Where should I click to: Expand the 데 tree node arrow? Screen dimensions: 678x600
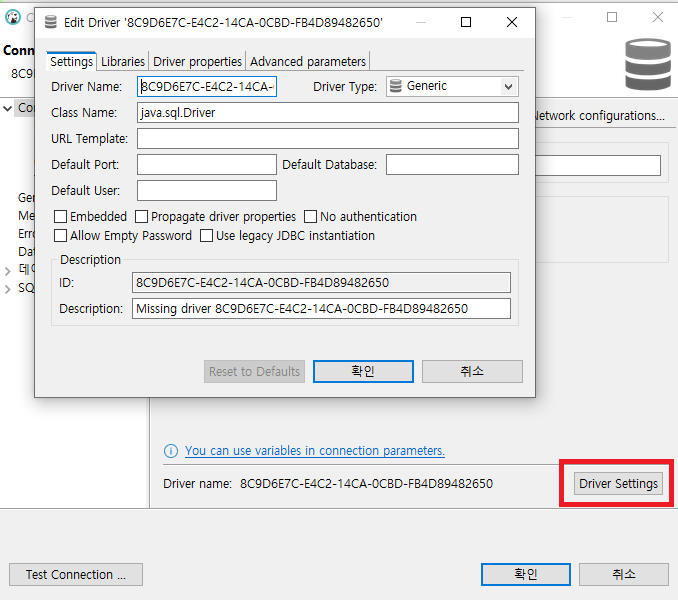(7, 271)
